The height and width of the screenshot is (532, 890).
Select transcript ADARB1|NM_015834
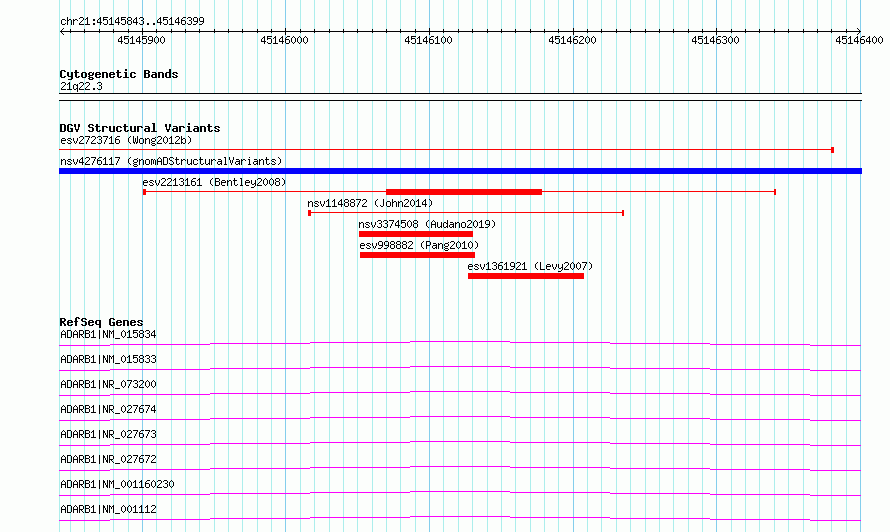click(108, 334)
